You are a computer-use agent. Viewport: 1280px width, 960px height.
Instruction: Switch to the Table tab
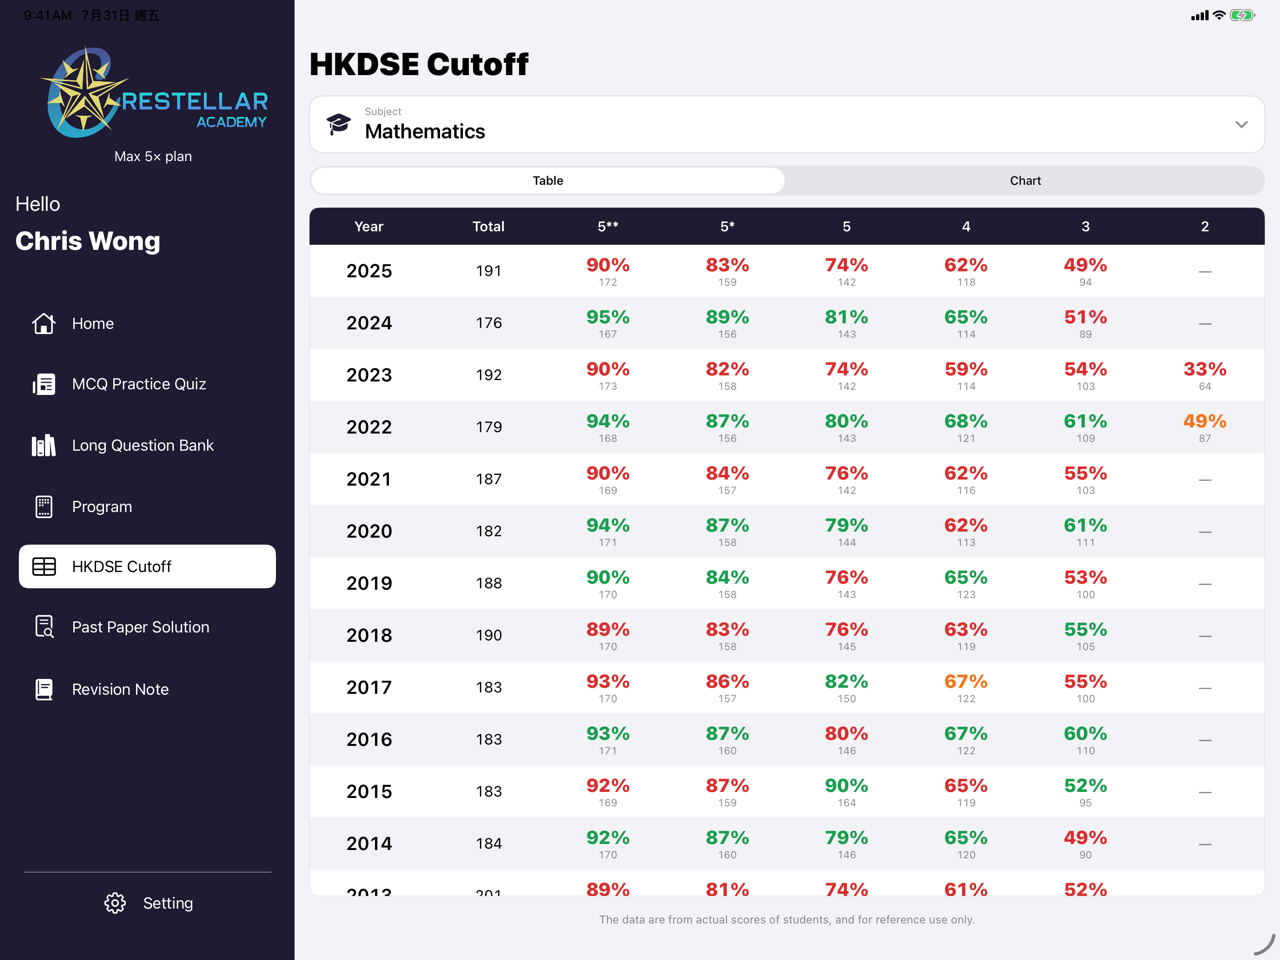[548, 181]
